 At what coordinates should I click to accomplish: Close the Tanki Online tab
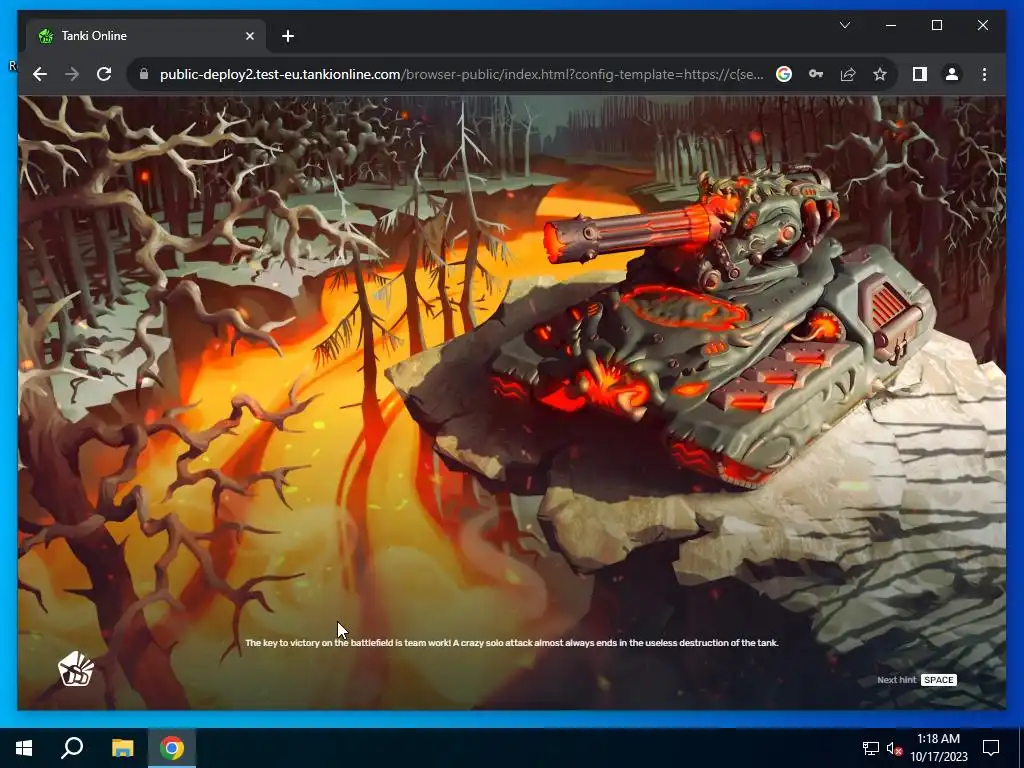[249, 36]
